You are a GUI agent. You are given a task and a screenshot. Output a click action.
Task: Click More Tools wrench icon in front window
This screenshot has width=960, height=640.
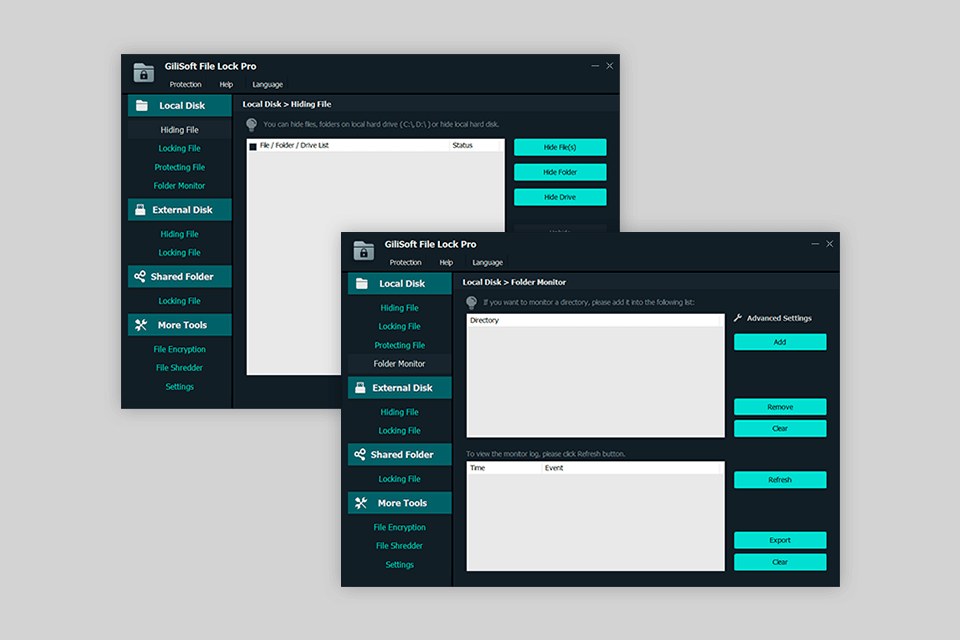pyautogui.click(x=361, y=503)
